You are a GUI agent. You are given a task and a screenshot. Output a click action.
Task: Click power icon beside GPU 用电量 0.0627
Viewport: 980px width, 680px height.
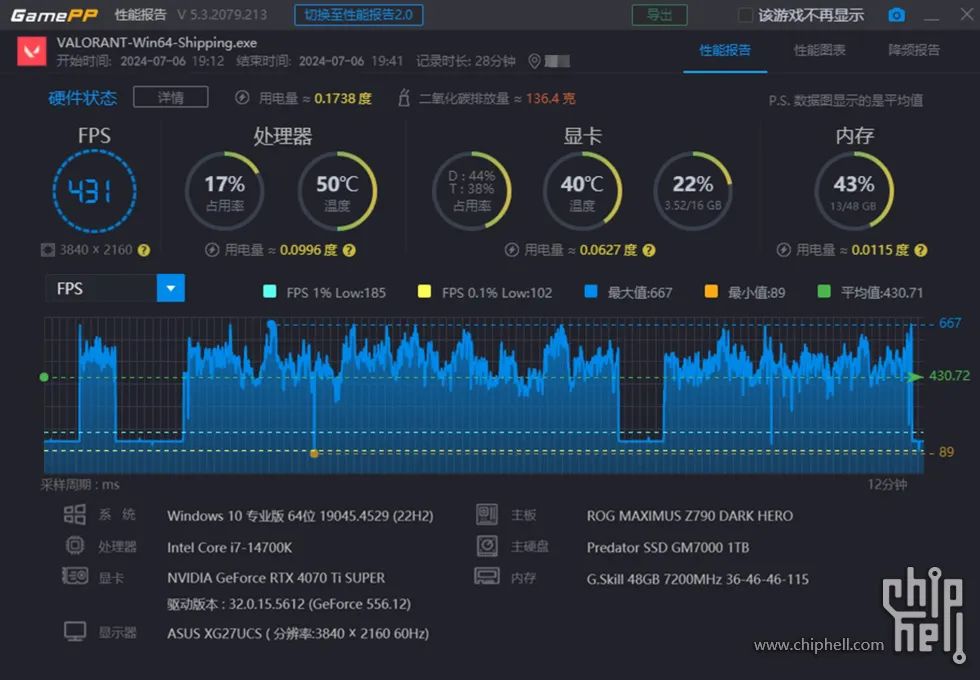[x=512, y=250]
